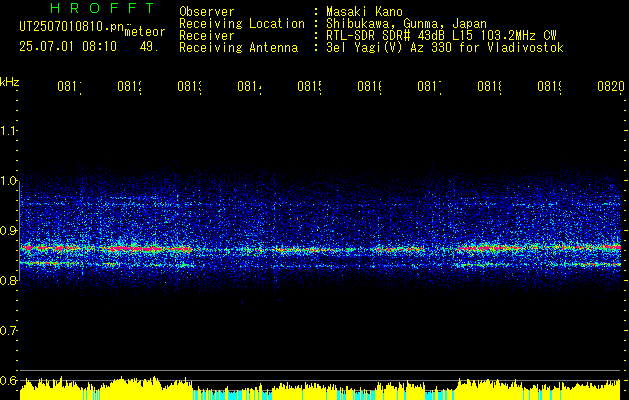Click the 0.6 frequency axis label
The width and height of the screenshot is (629, 400).
point(10,380)
